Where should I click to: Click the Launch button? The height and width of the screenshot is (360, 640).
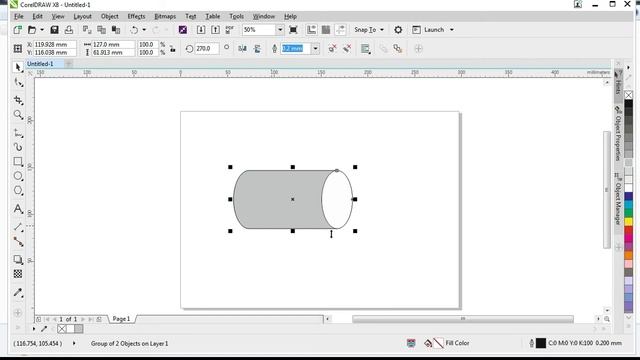(429, 30)
